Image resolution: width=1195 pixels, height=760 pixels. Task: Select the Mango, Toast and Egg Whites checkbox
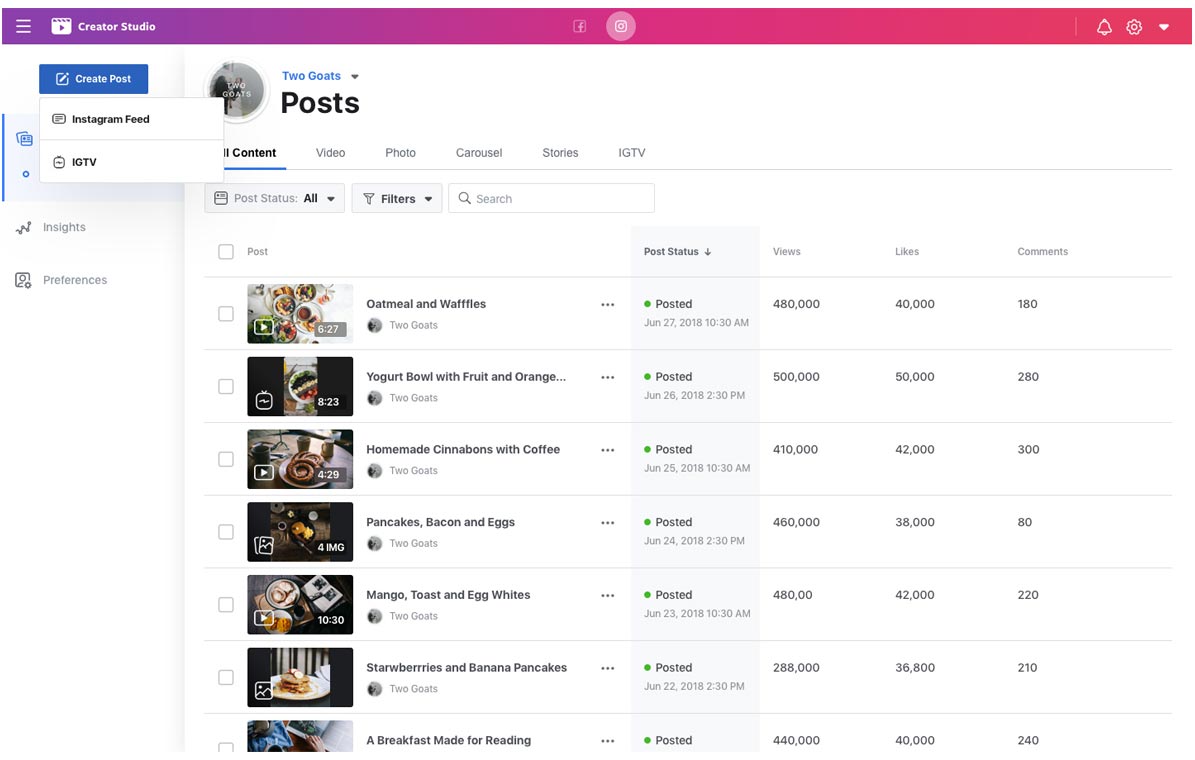pos(226,604)
